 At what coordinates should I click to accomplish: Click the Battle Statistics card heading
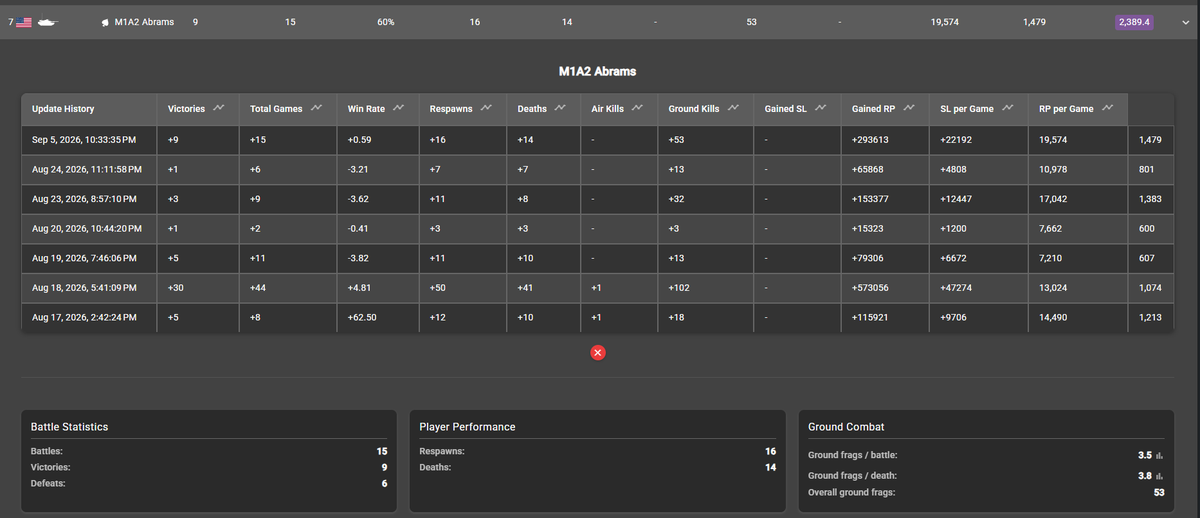point(70,427)
